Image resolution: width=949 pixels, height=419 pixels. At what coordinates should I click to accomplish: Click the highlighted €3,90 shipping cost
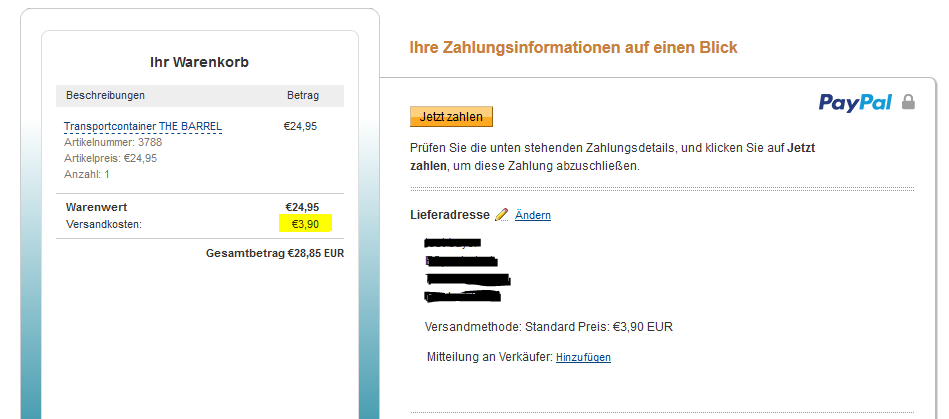(305, 224)
